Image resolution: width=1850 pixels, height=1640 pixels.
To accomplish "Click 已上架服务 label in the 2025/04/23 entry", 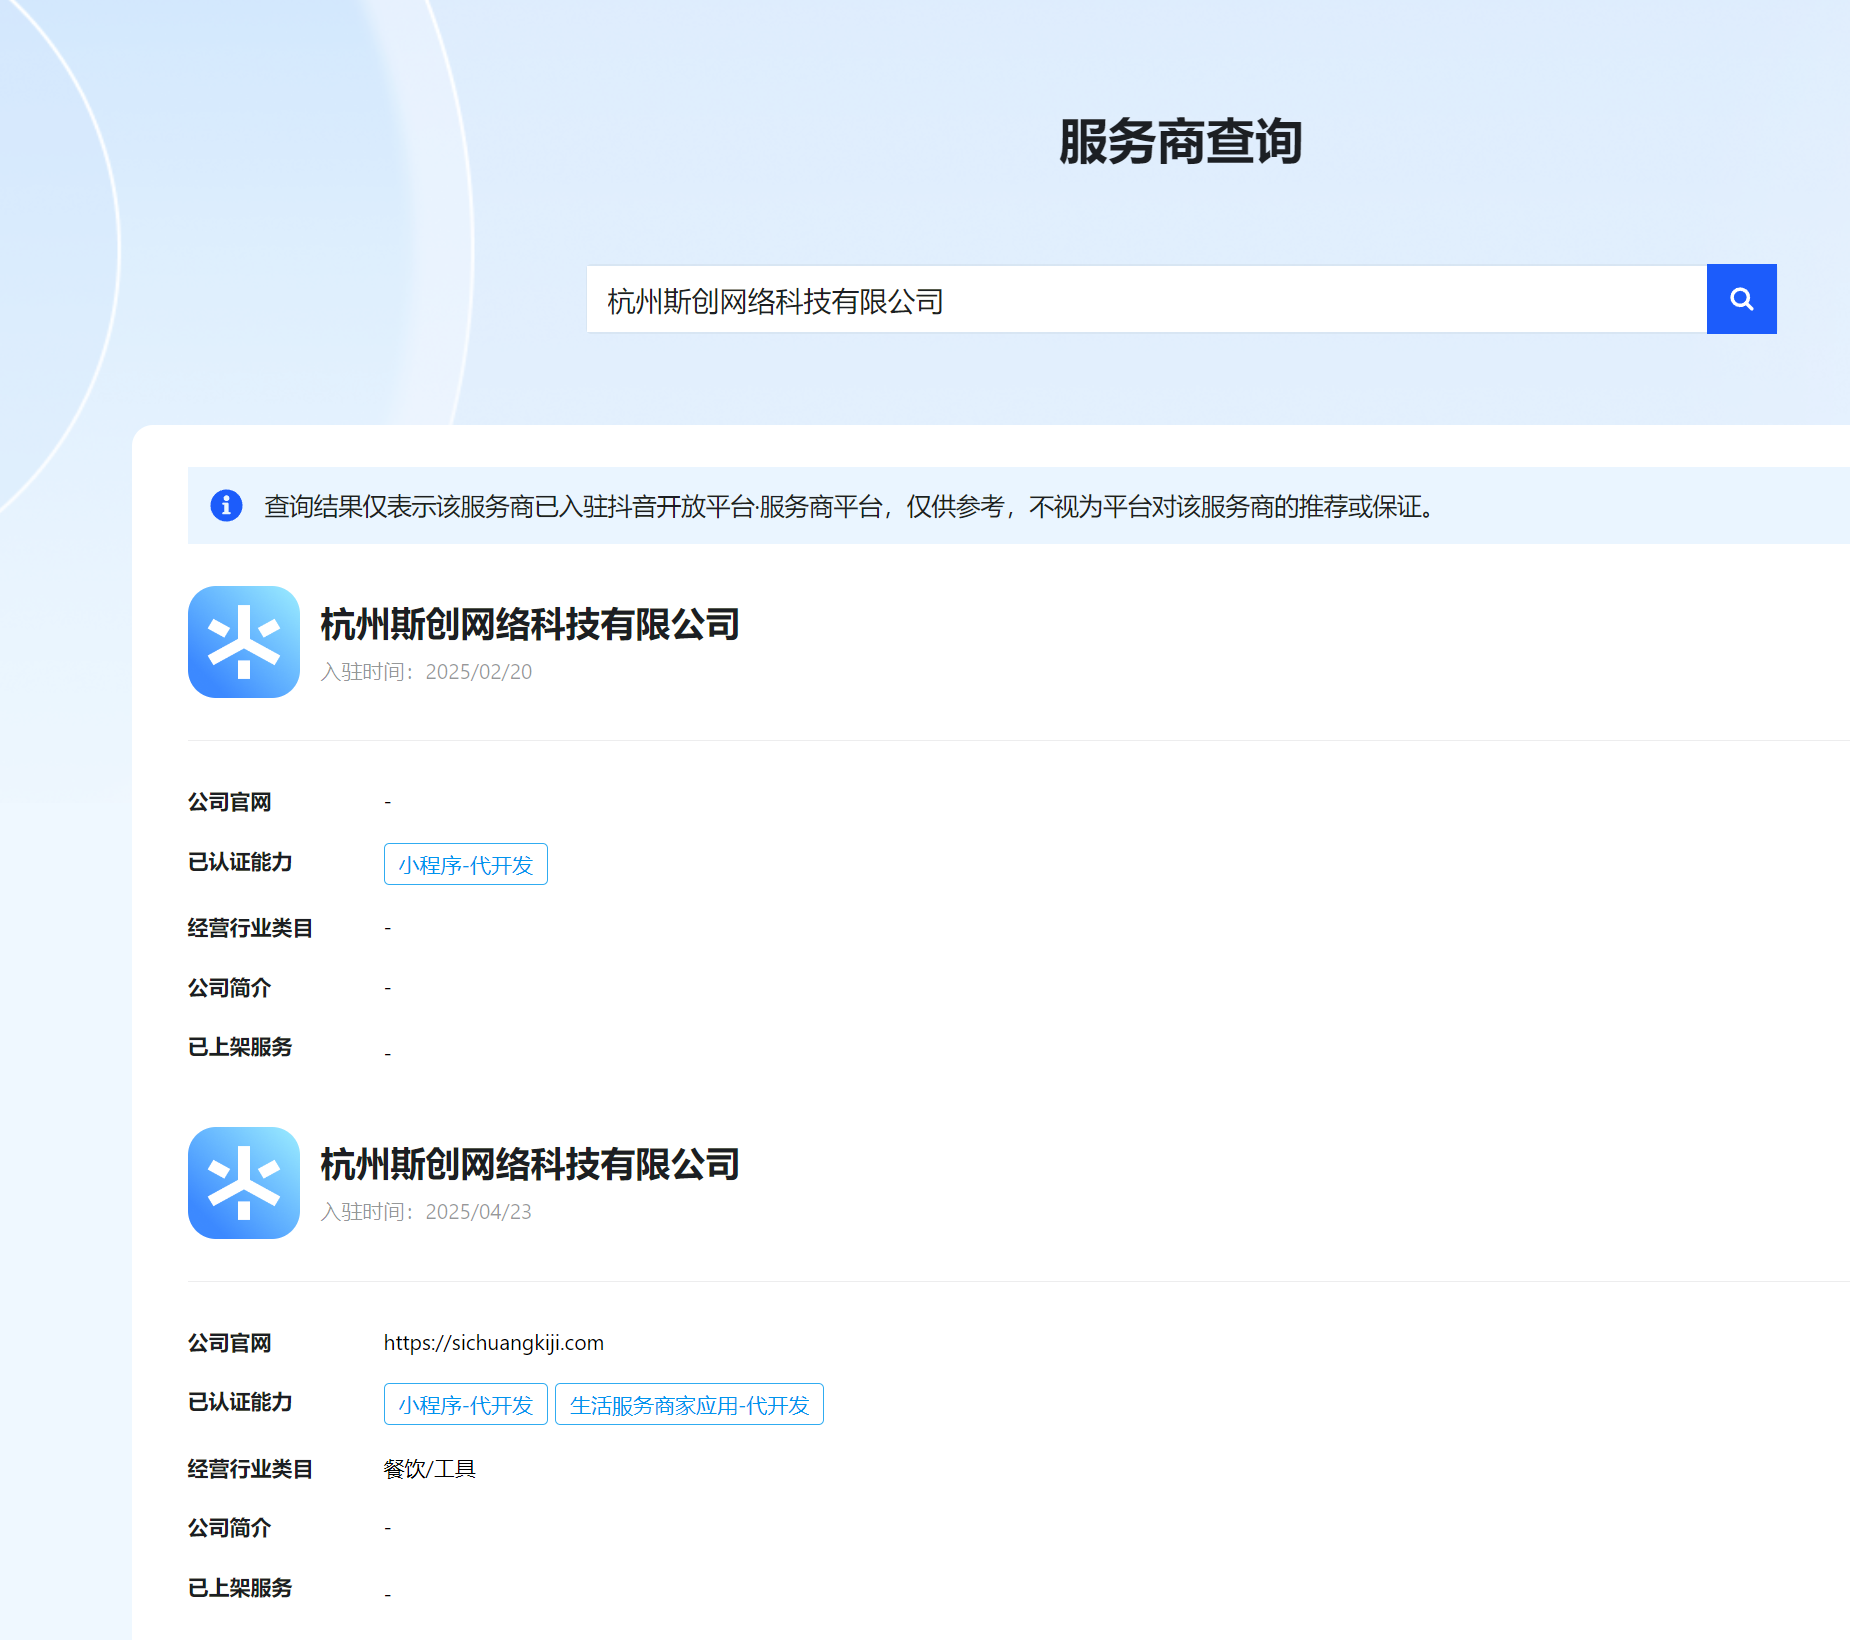I will pos(240,1588).
